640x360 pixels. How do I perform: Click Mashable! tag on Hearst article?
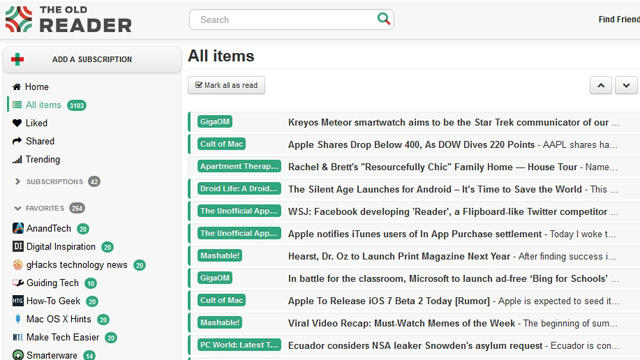220,256
